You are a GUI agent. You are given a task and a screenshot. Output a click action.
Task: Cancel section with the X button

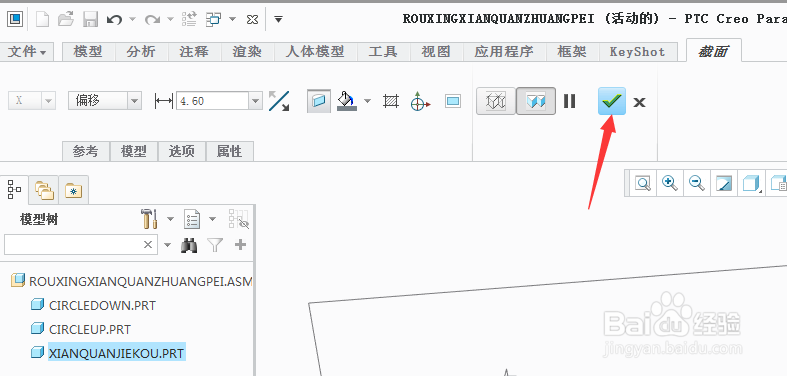(639, 102)
